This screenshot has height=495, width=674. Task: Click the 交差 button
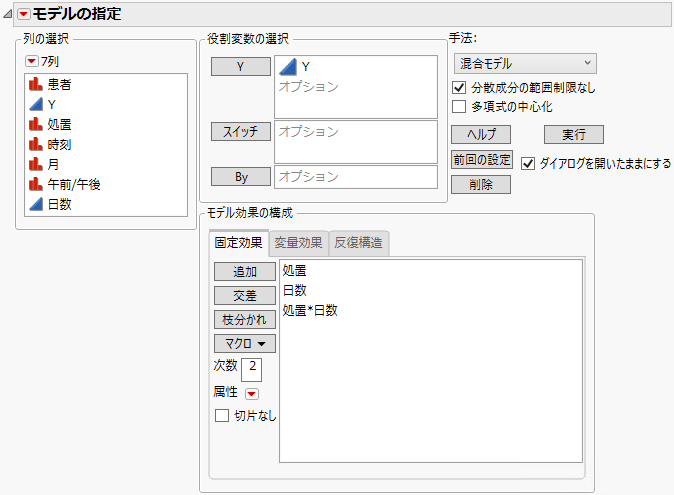pyautogui.click(x=244, y=296)
